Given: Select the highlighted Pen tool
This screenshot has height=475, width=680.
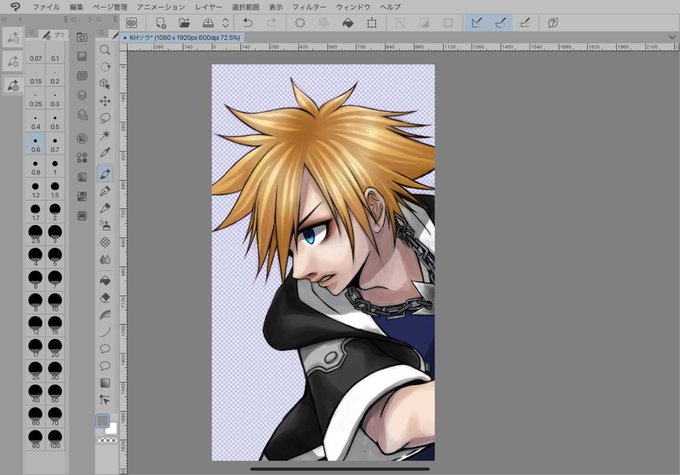Looking at the screenshot, I should 105,174.
